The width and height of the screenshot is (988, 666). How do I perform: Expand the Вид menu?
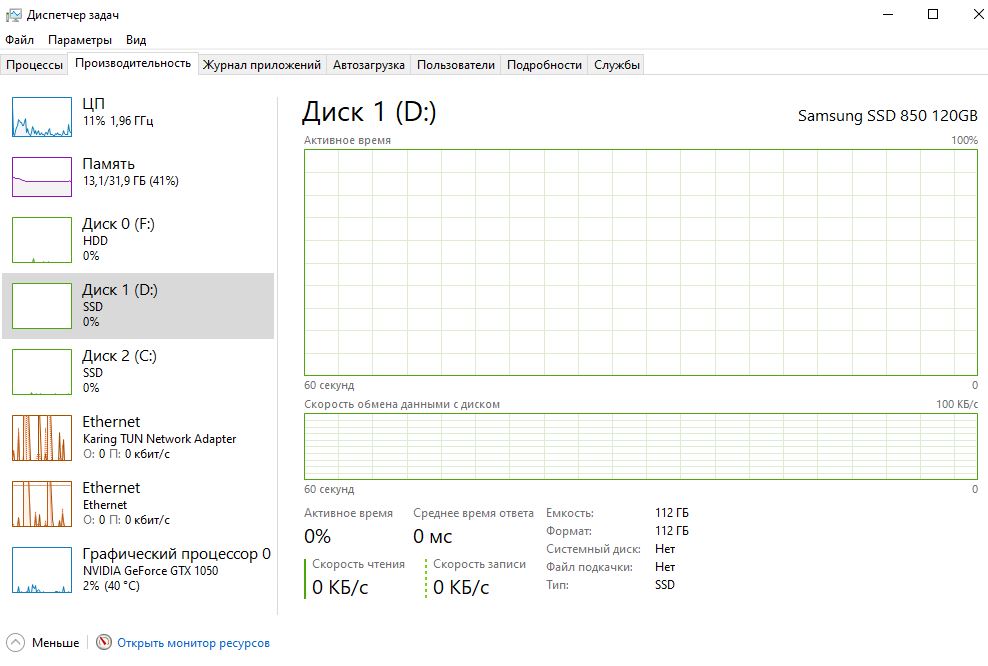(x=136, y=40)
